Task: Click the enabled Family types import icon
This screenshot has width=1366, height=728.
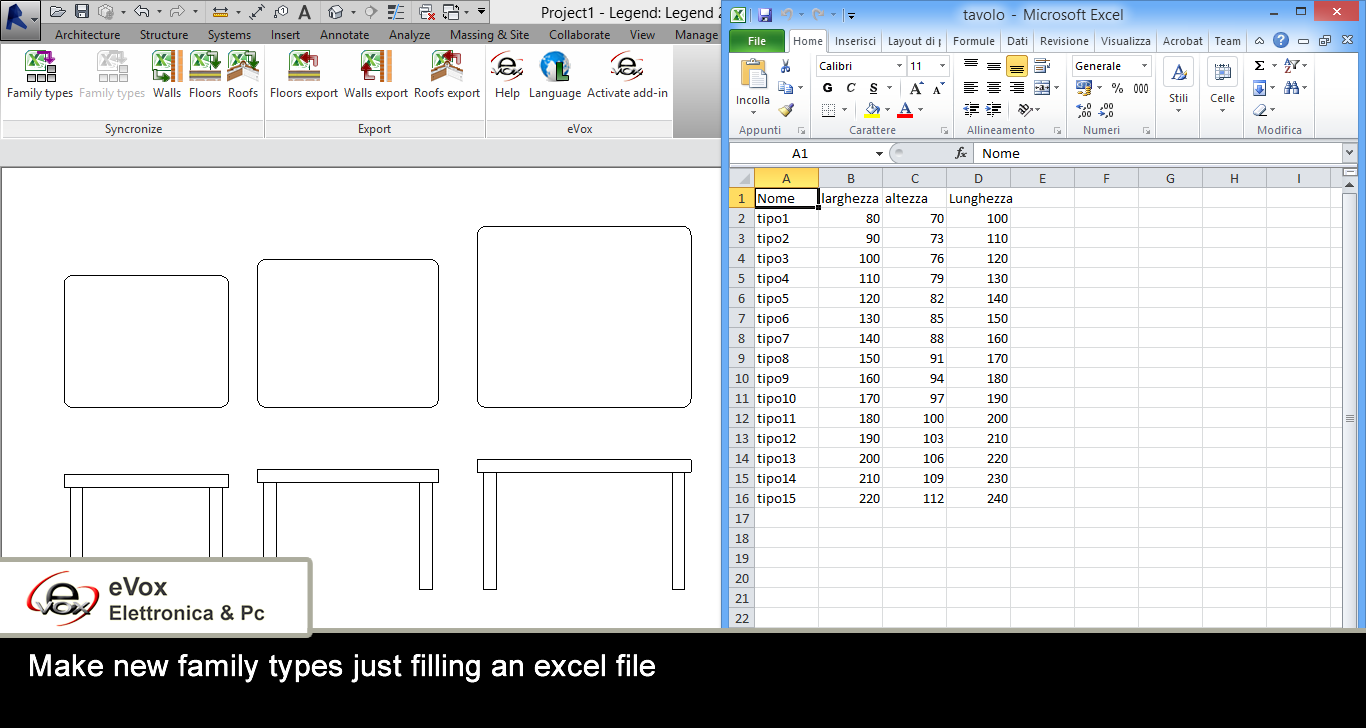Action: click(x=40, y=75)
